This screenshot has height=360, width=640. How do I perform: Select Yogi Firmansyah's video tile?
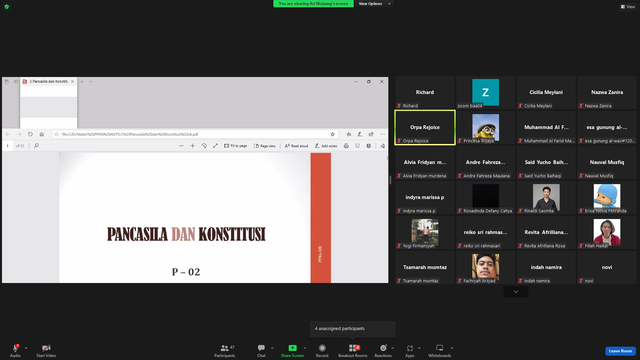[x=425, y=233]
